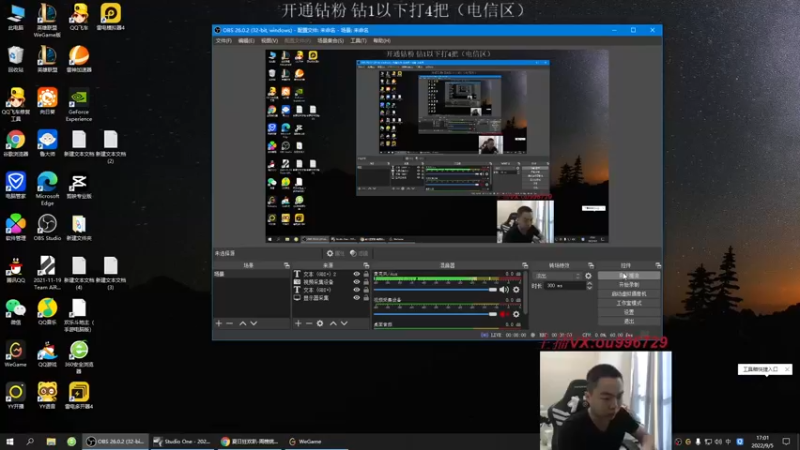Adjust first audio track volume slider
The image size is (800, 450).
coord(435,290)
